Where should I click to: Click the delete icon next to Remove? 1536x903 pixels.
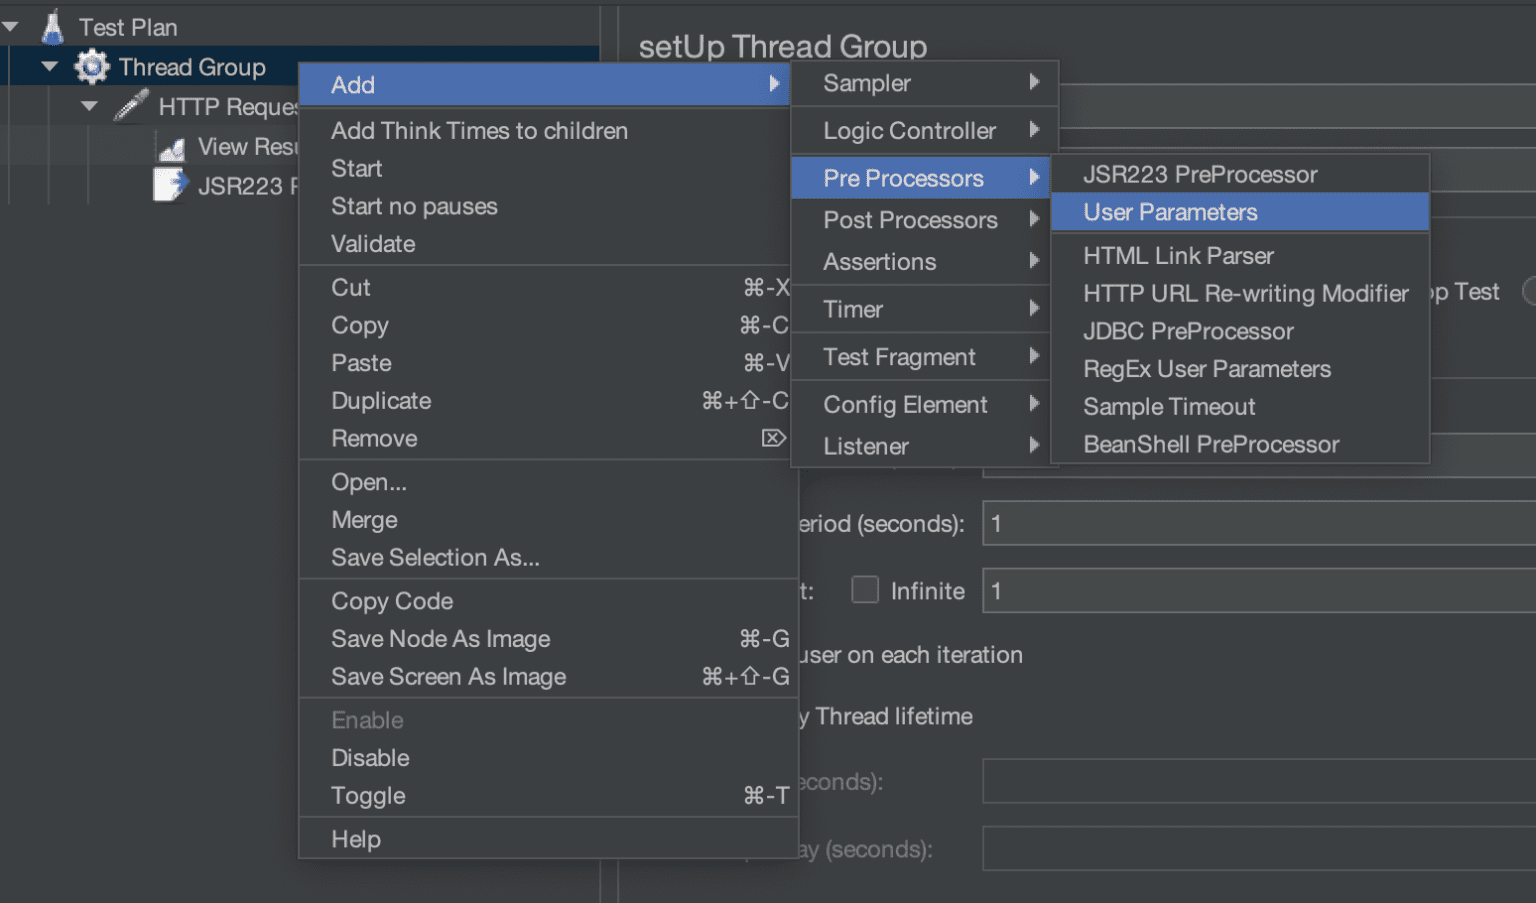[x=773, y=438]
